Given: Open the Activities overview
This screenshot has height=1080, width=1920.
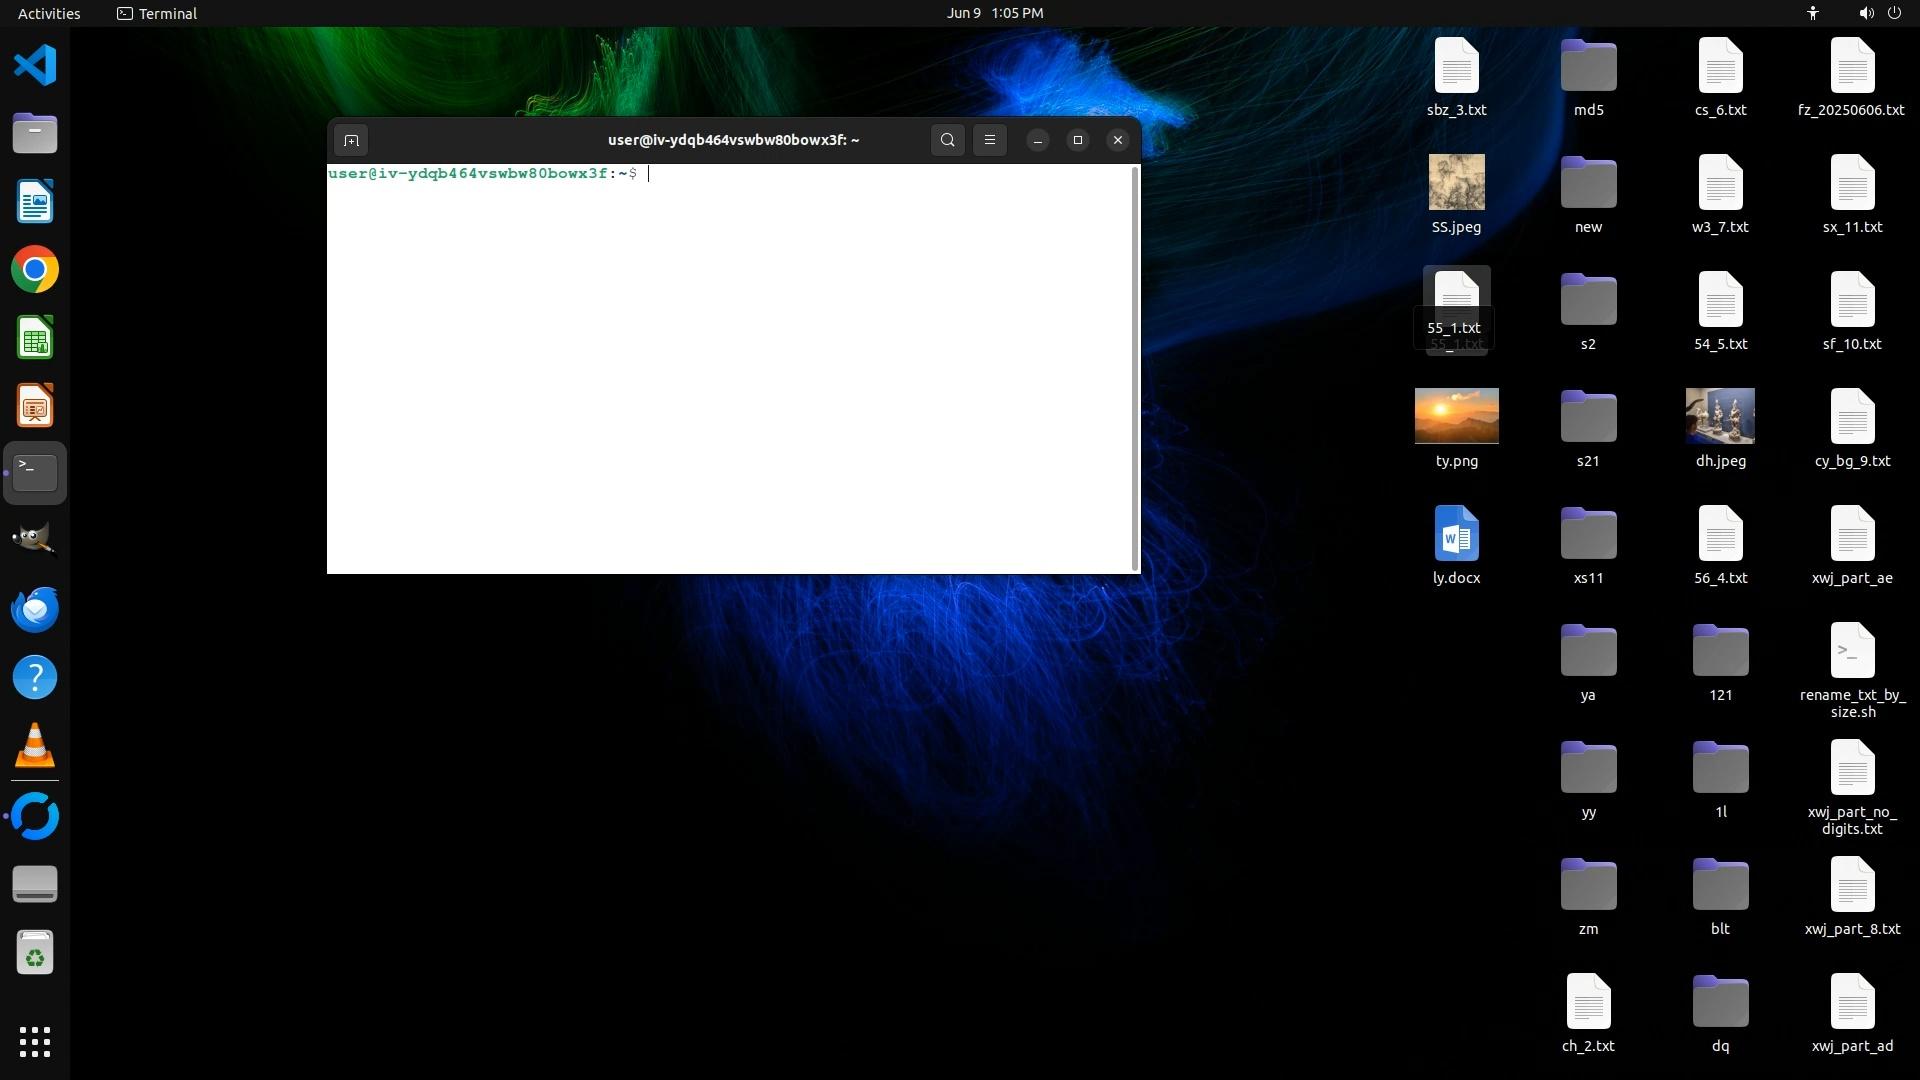Looking at the screenshot, I should pos(49,13).
